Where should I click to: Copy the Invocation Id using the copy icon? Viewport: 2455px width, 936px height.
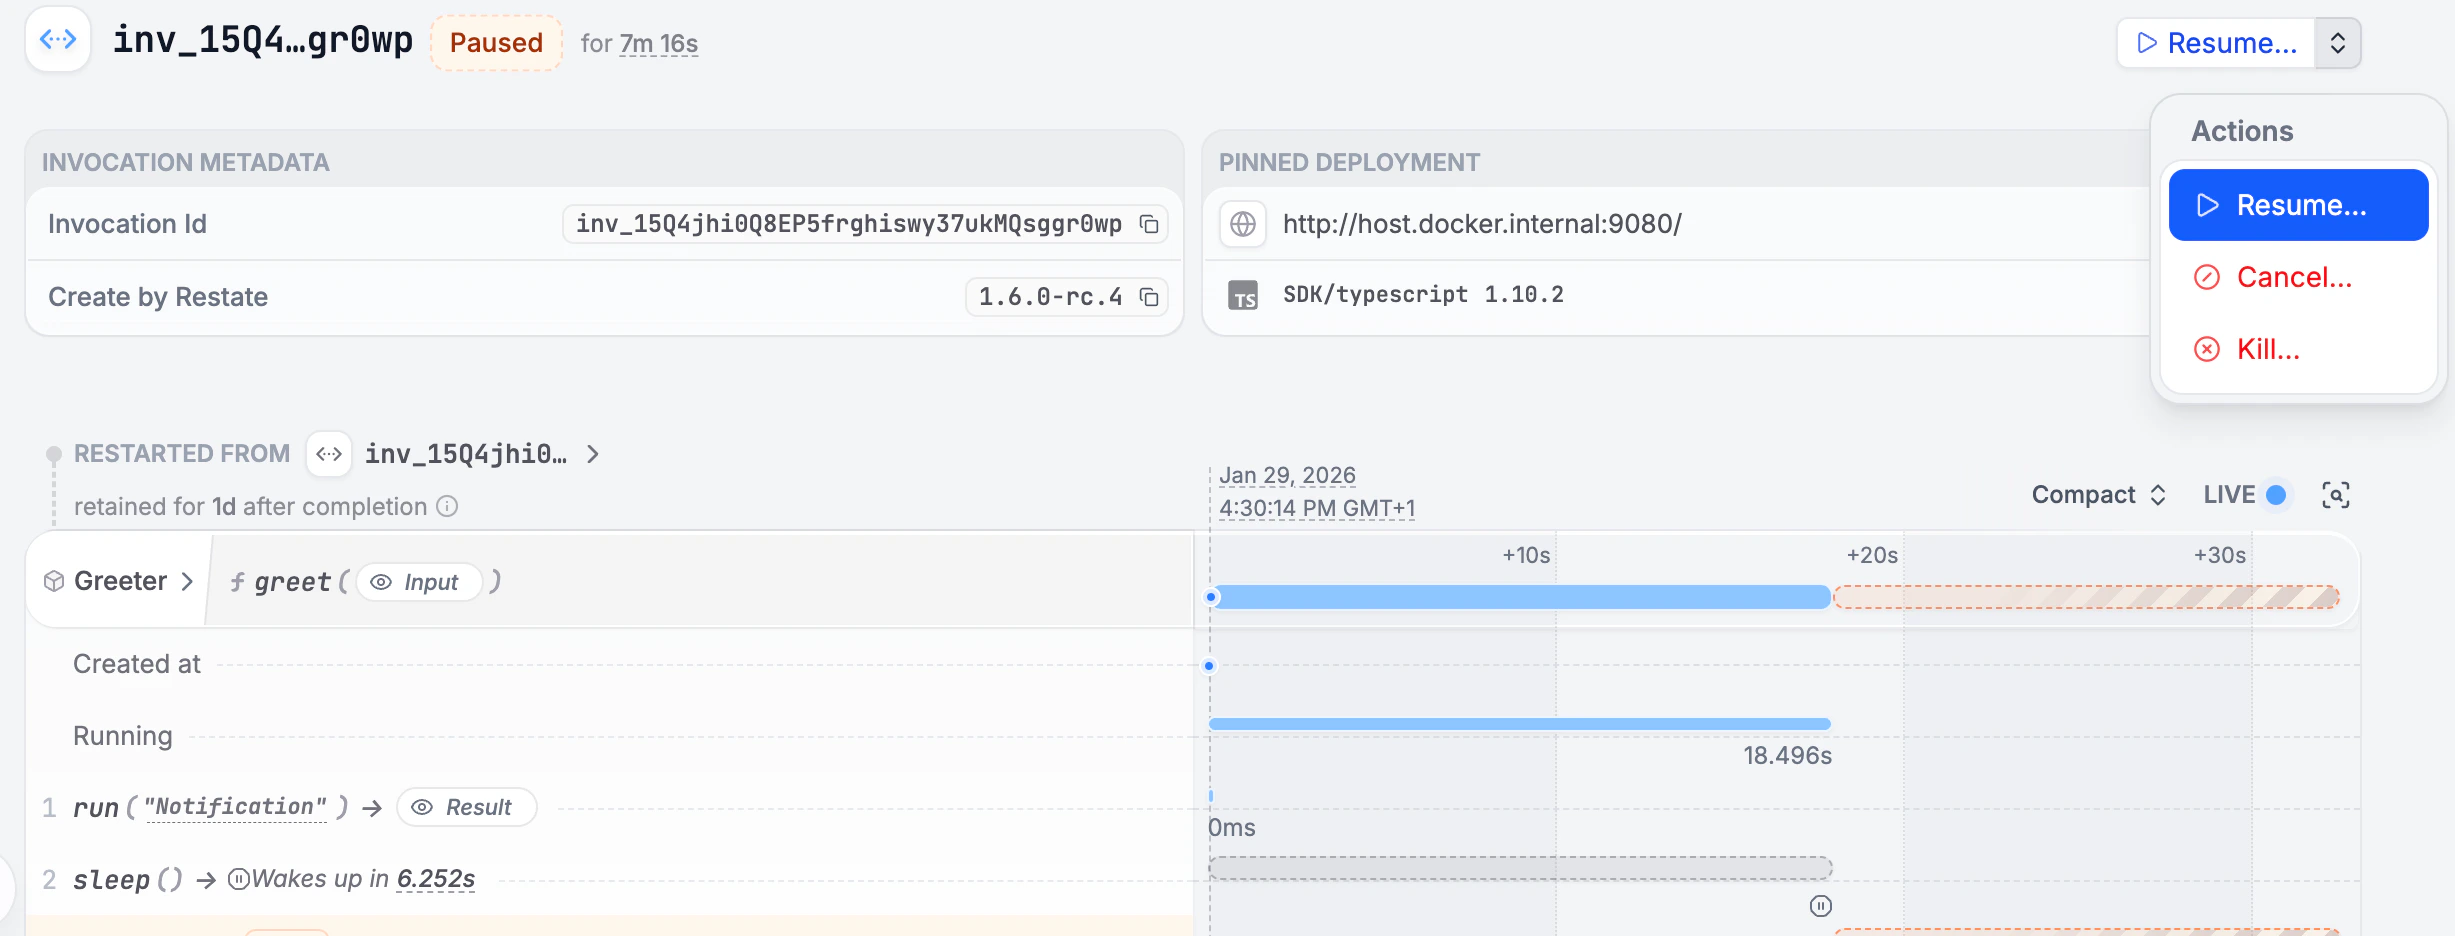1148,223
